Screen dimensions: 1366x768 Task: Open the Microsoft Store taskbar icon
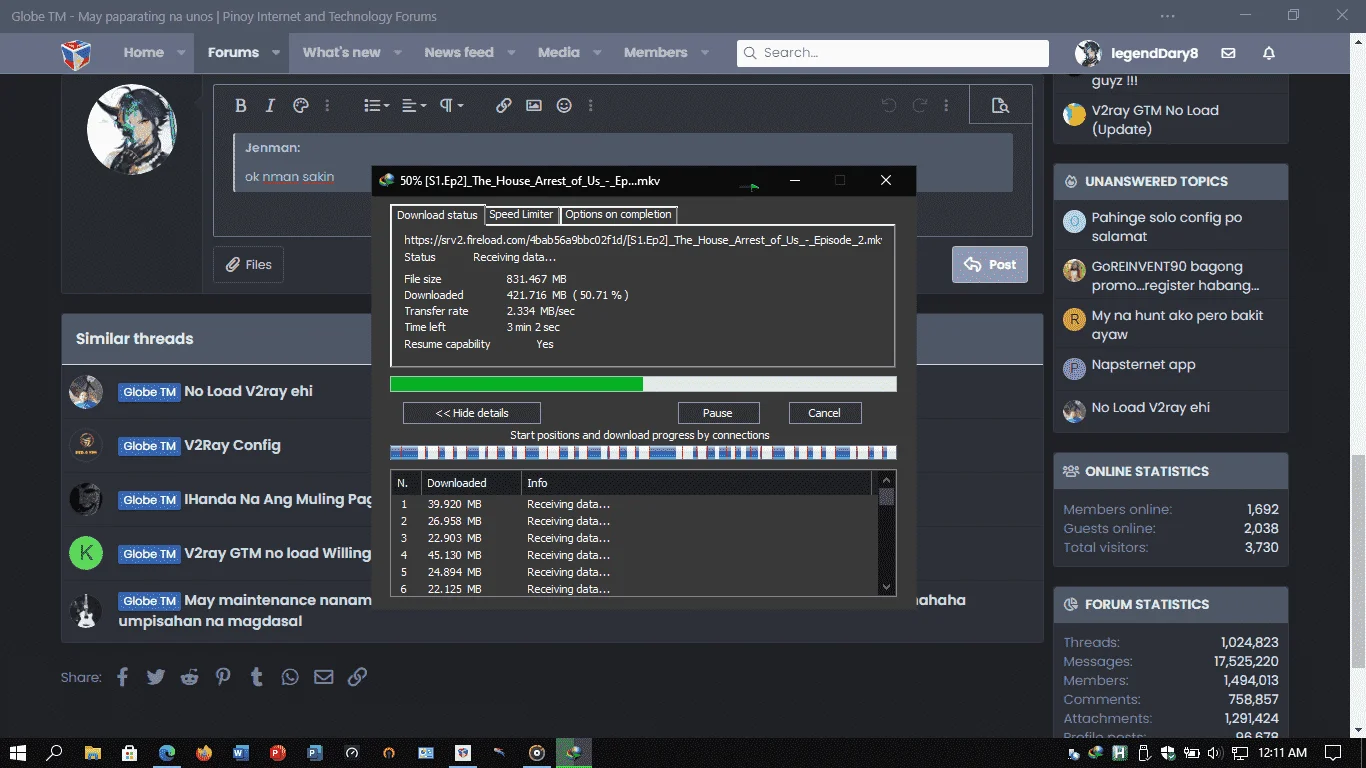(x=129, y=752)
